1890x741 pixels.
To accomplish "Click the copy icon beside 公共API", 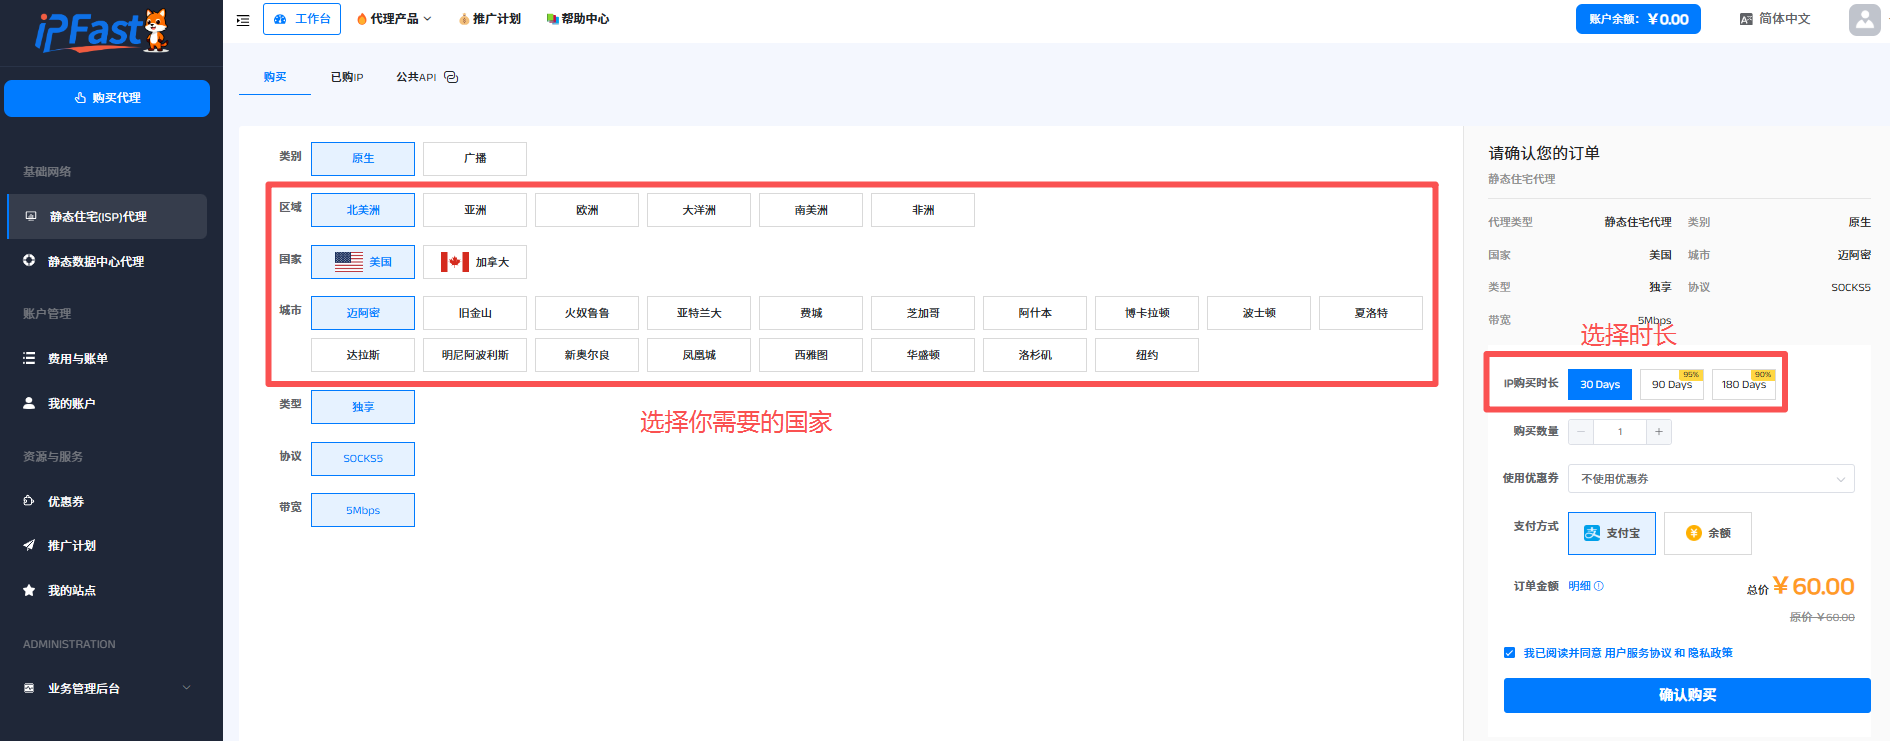I will click(x=451, y=77).
